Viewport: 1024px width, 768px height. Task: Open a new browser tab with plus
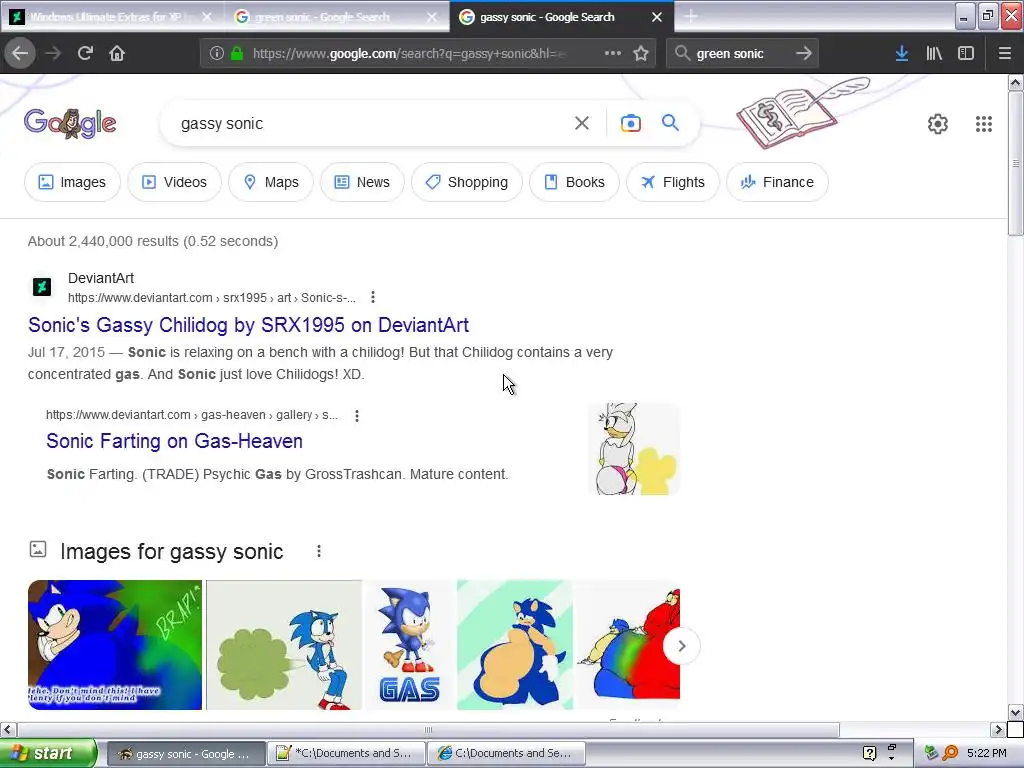pyautogui.click(x=691, y=16)
